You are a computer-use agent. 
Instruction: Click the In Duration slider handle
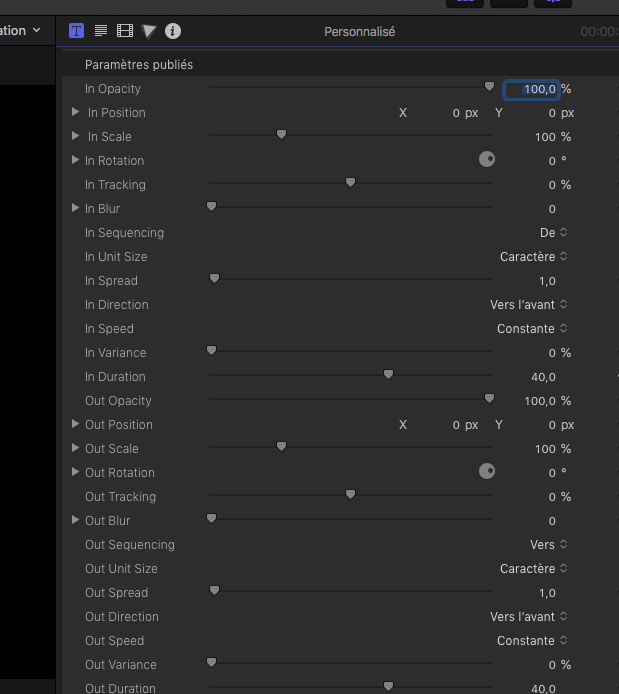(x=388, y=375)
